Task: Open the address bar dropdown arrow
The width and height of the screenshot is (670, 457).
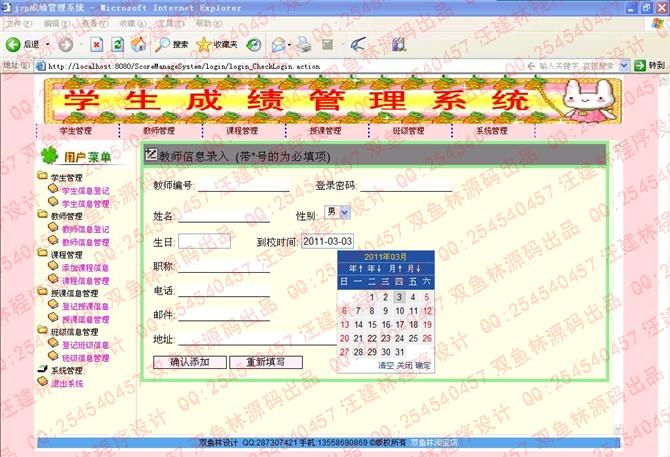Action: 624,66
